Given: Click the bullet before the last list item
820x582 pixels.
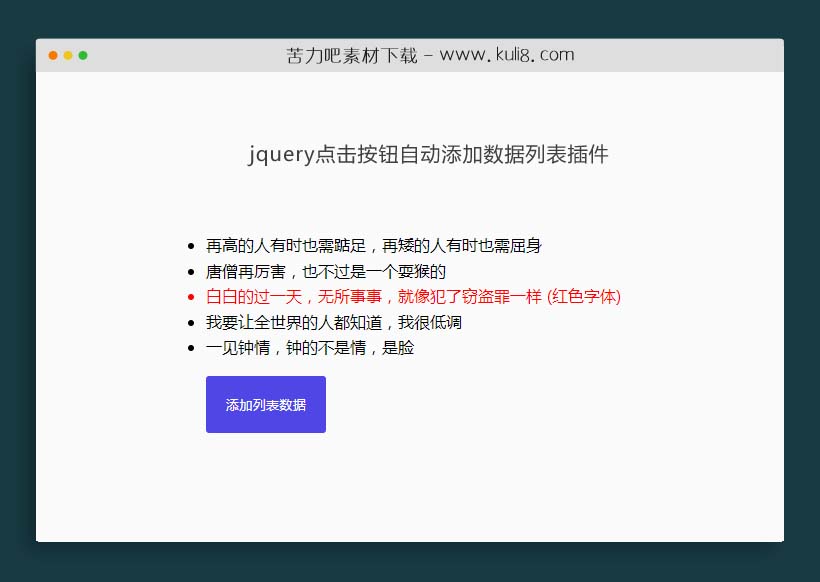Looking at the screenshot, I should pos(191,348).
